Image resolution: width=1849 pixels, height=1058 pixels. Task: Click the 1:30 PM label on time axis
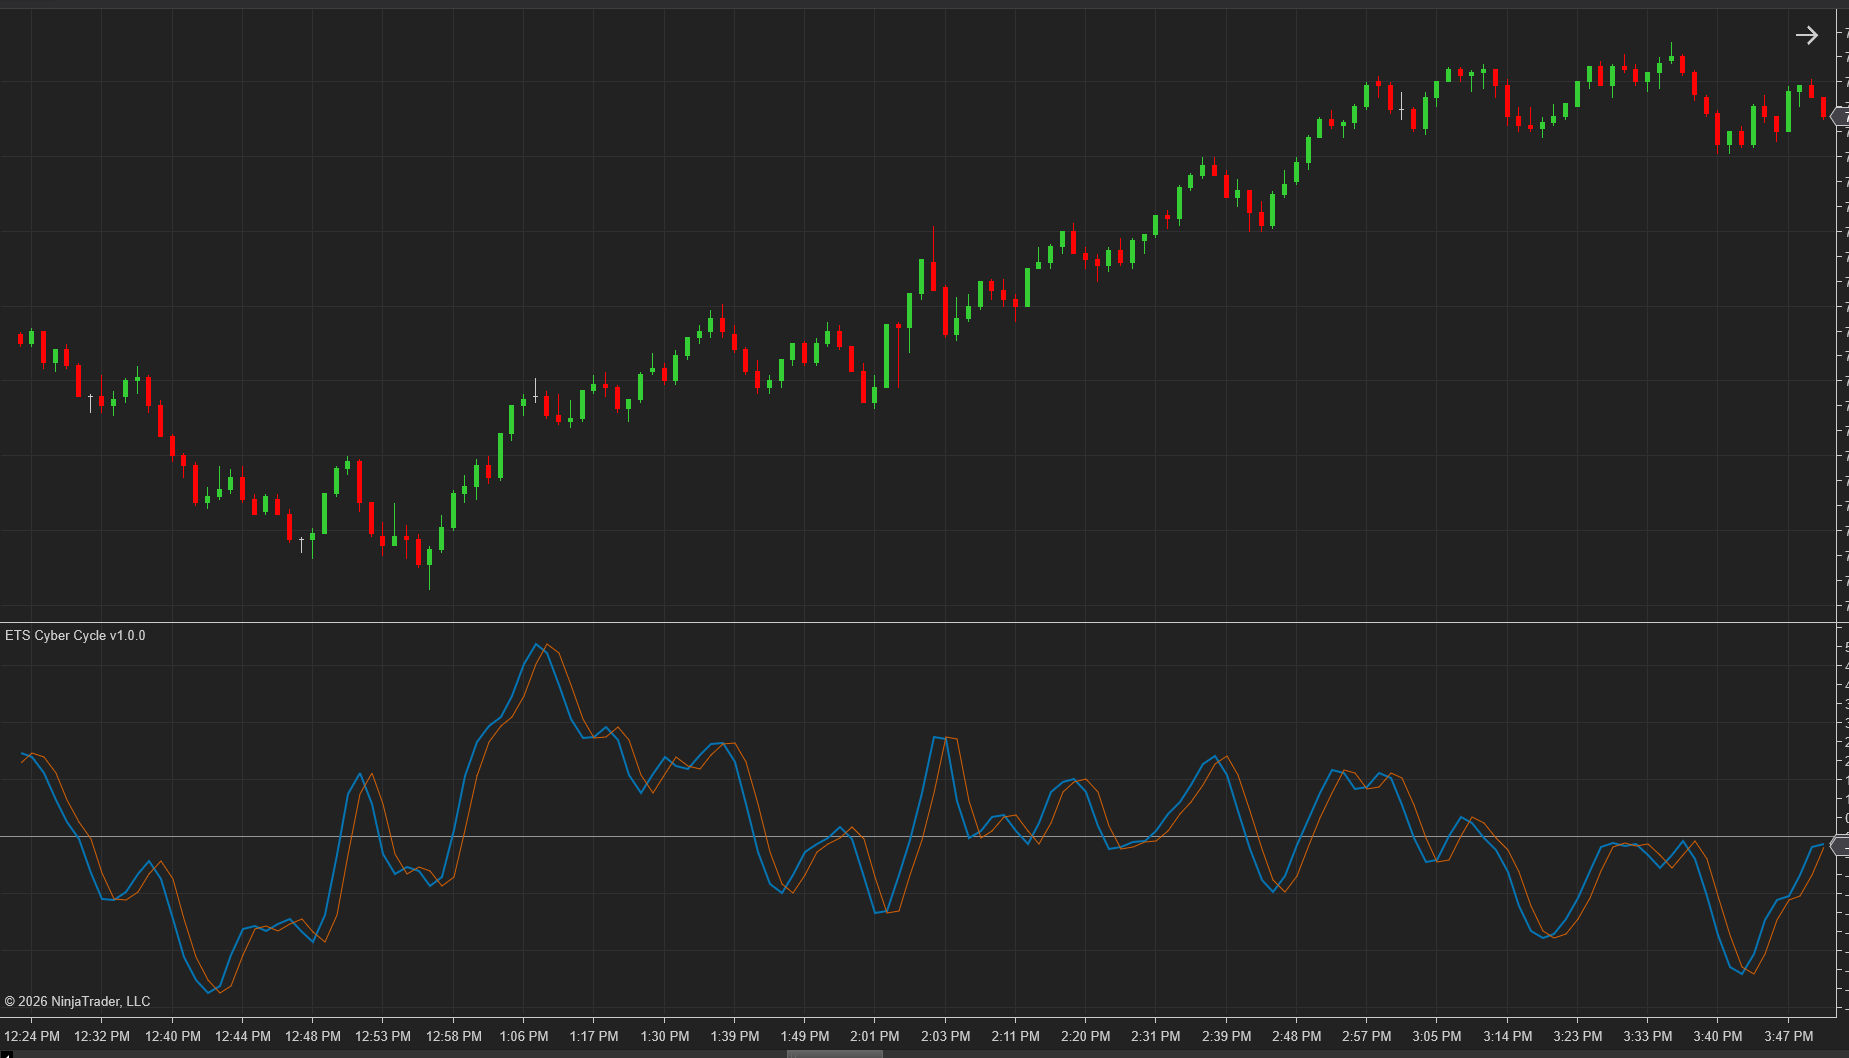pos(664,1036)
